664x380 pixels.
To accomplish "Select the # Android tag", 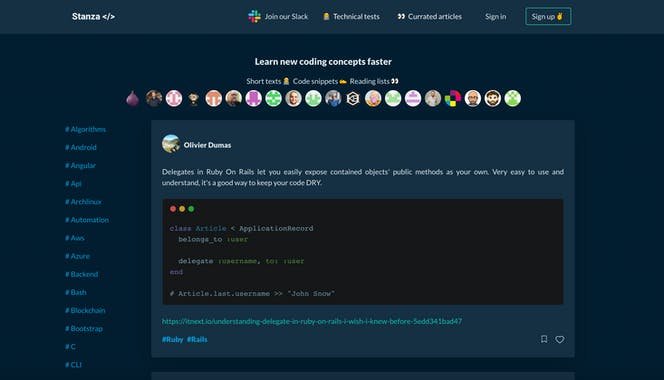I will tap(81, 147).
